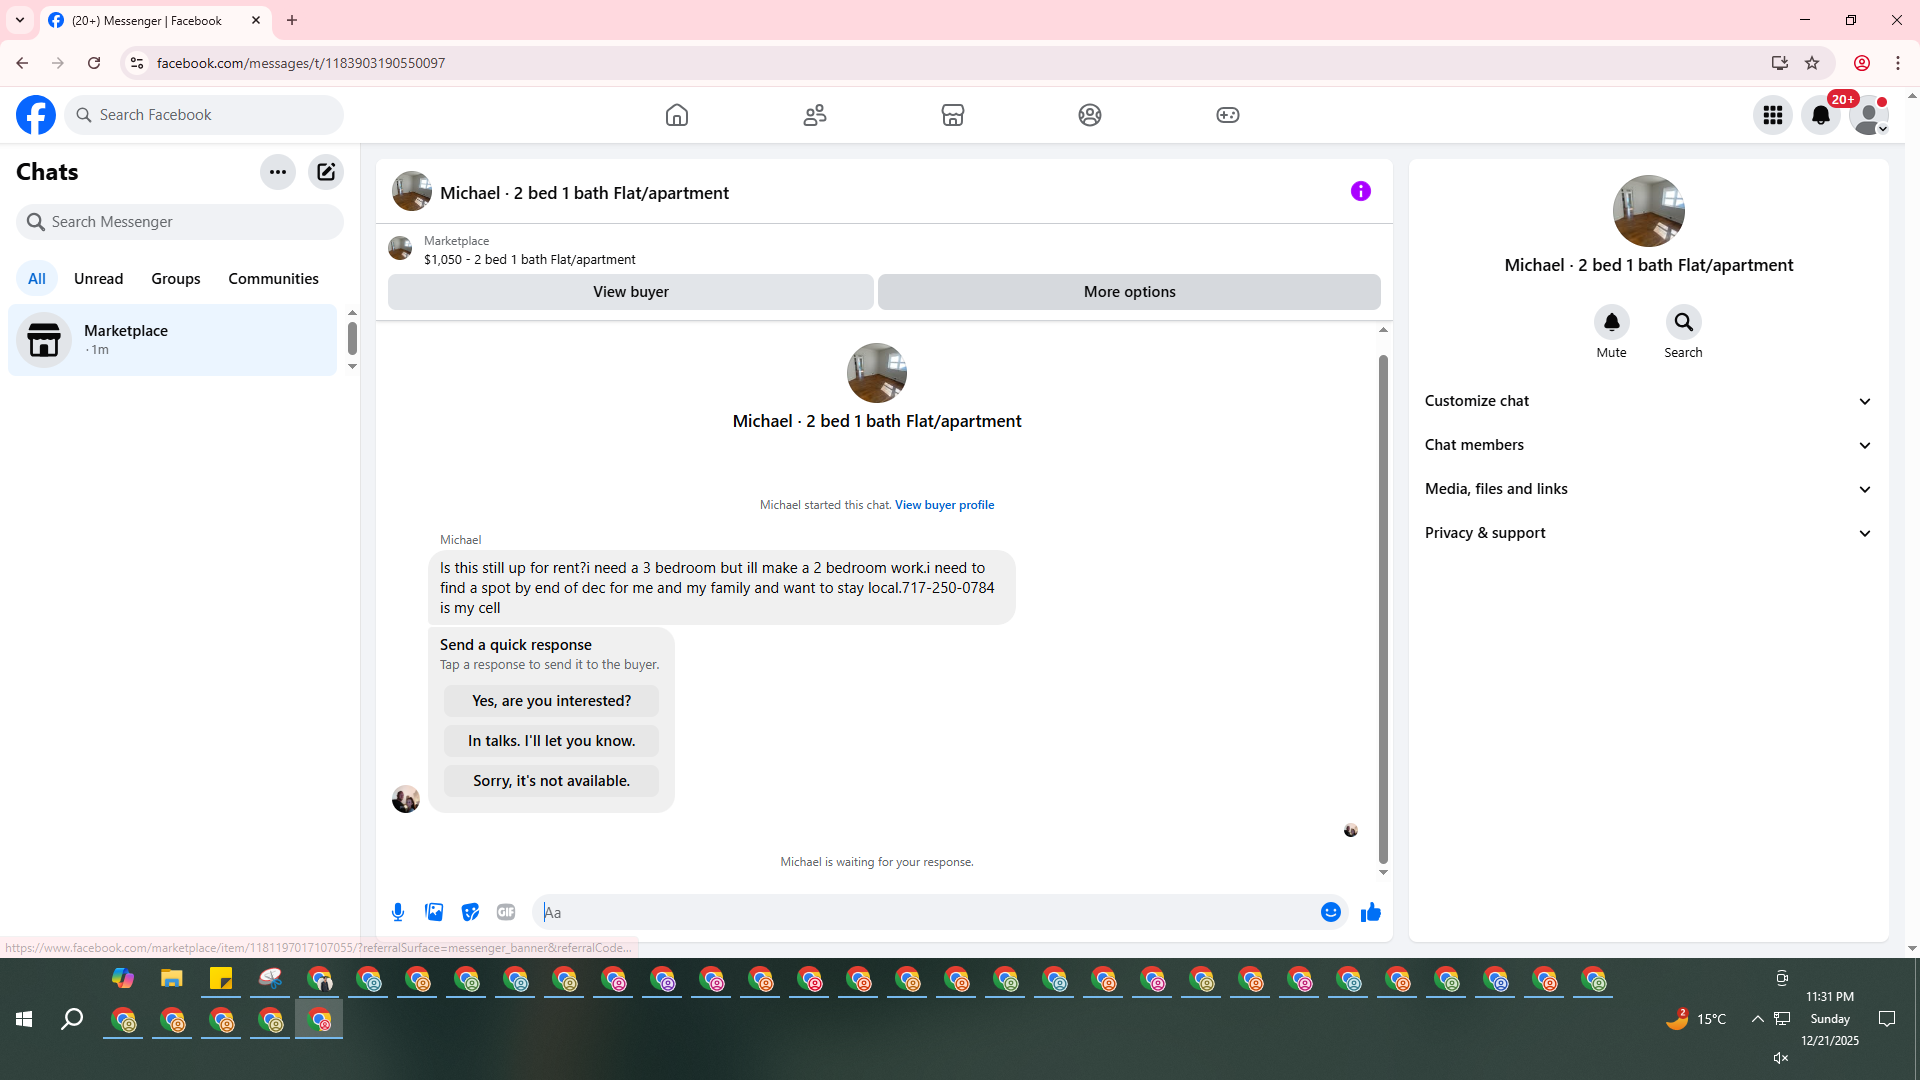This screenshot has width=1920, height=1080.
Task: Click the Search Facebook field
Action: tap(204, 115)
